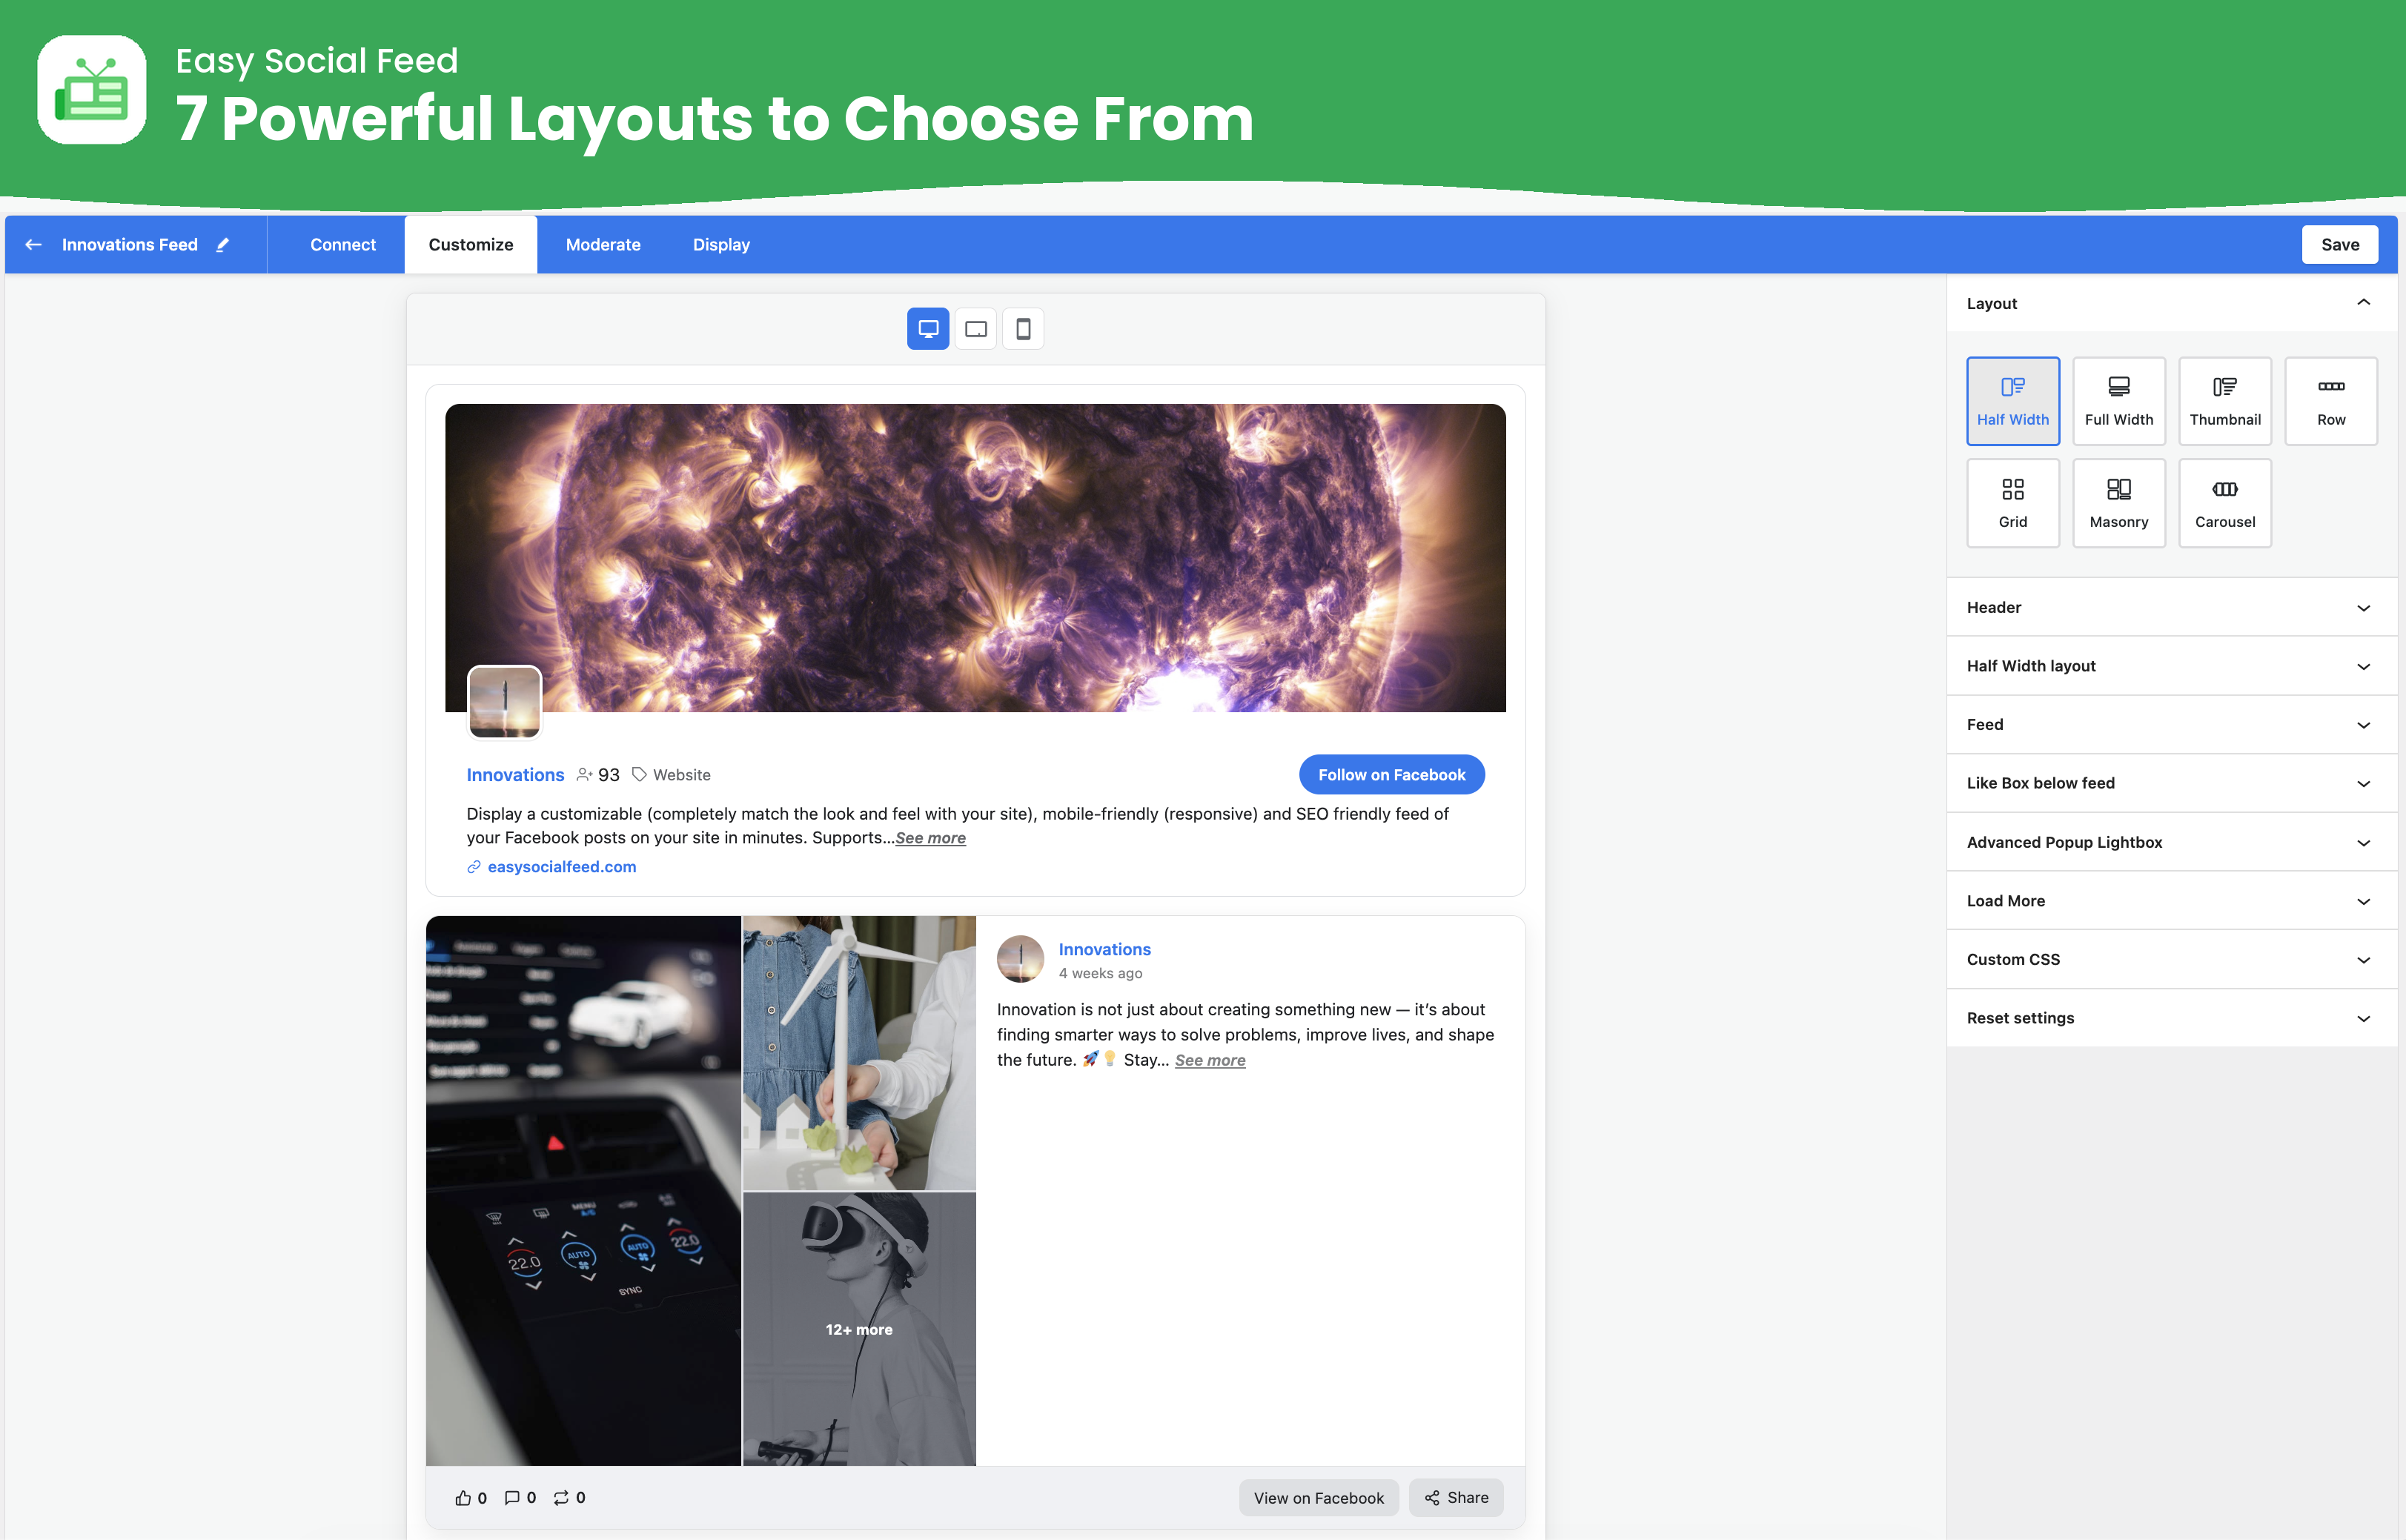
Task: Select the Masonry layout
Action: point(2118,503)
